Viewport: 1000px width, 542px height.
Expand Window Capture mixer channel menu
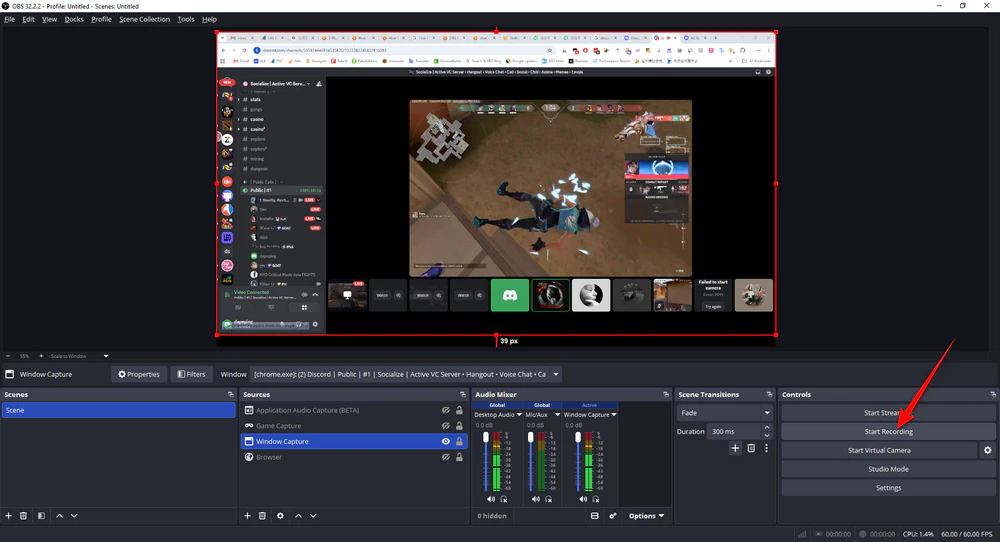click(x=614, y=414)
